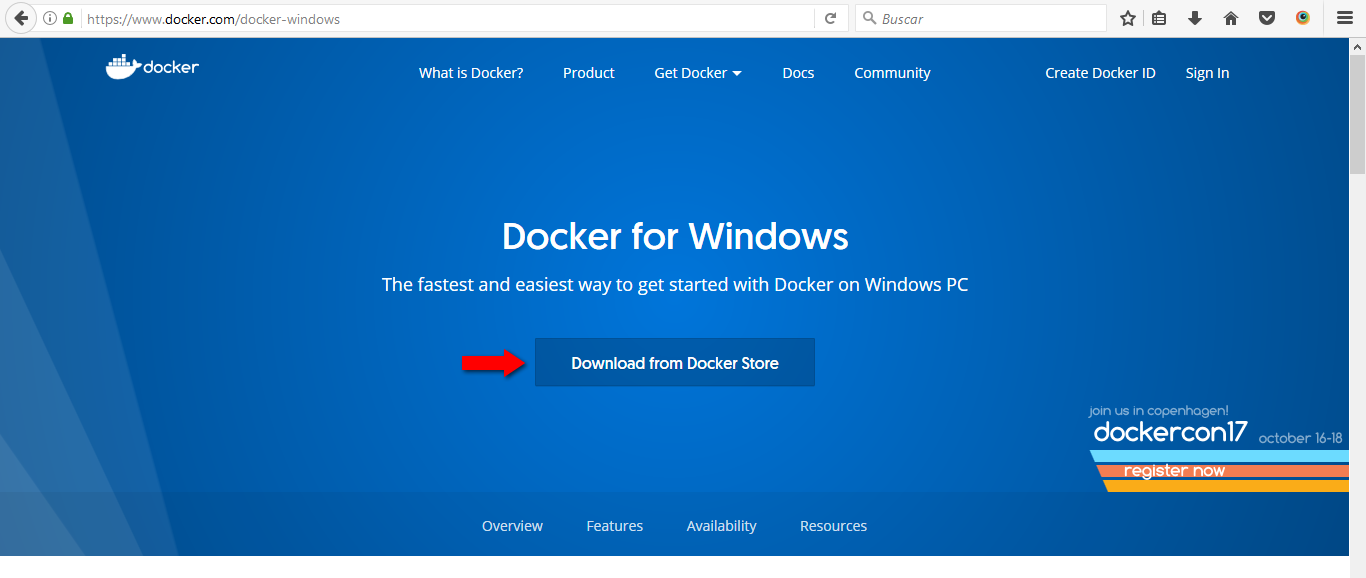Open the What is Docker? menu item

471,73
